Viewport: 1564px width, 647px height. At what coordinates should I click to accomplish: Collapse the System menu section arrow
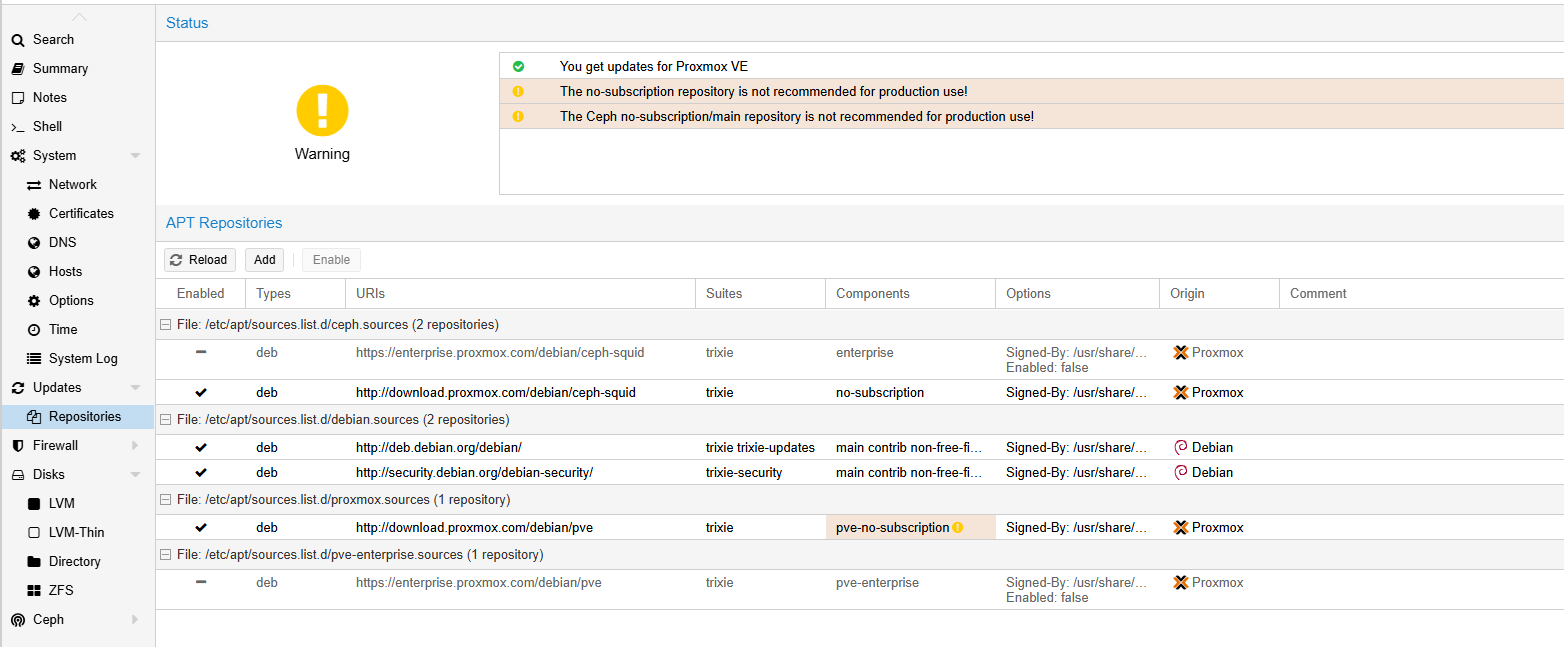tap(135, 156)
